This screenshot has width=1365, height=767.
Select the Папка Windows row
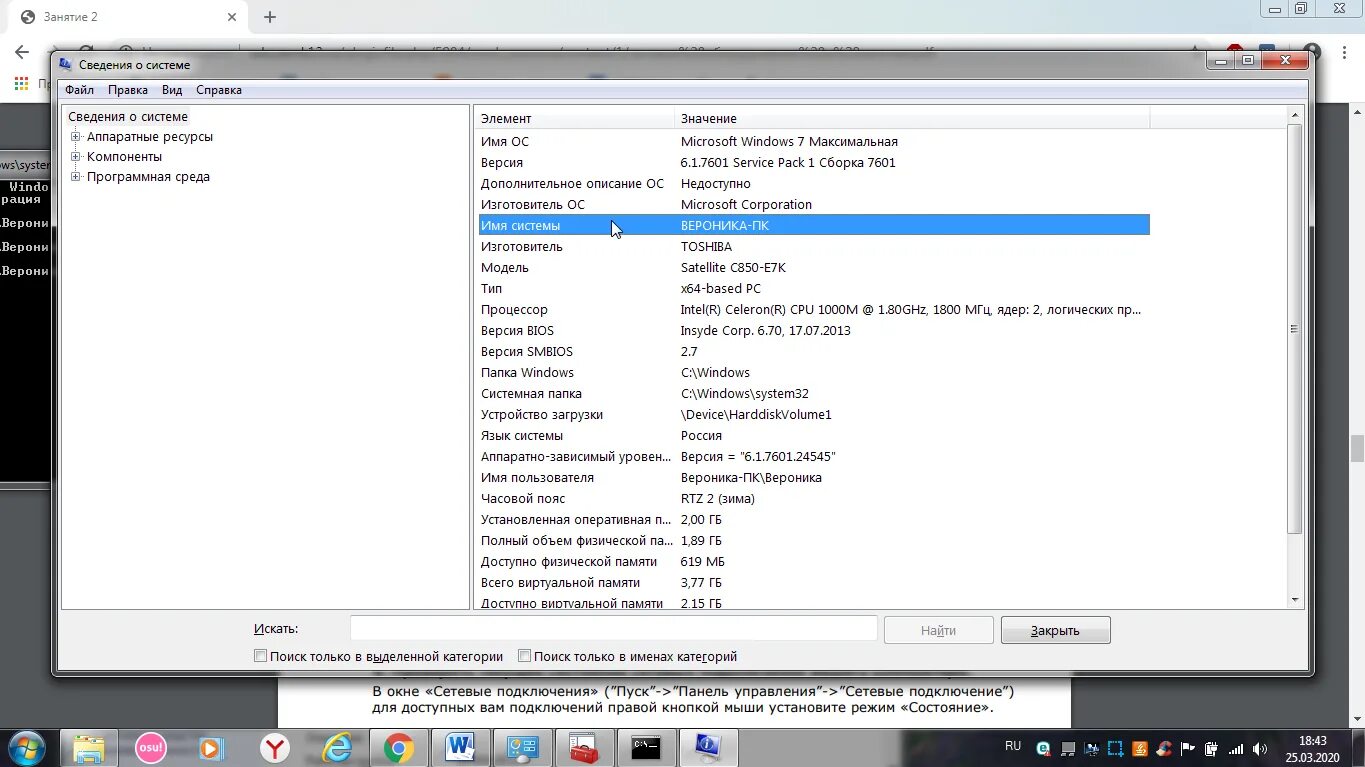[814, 373]
